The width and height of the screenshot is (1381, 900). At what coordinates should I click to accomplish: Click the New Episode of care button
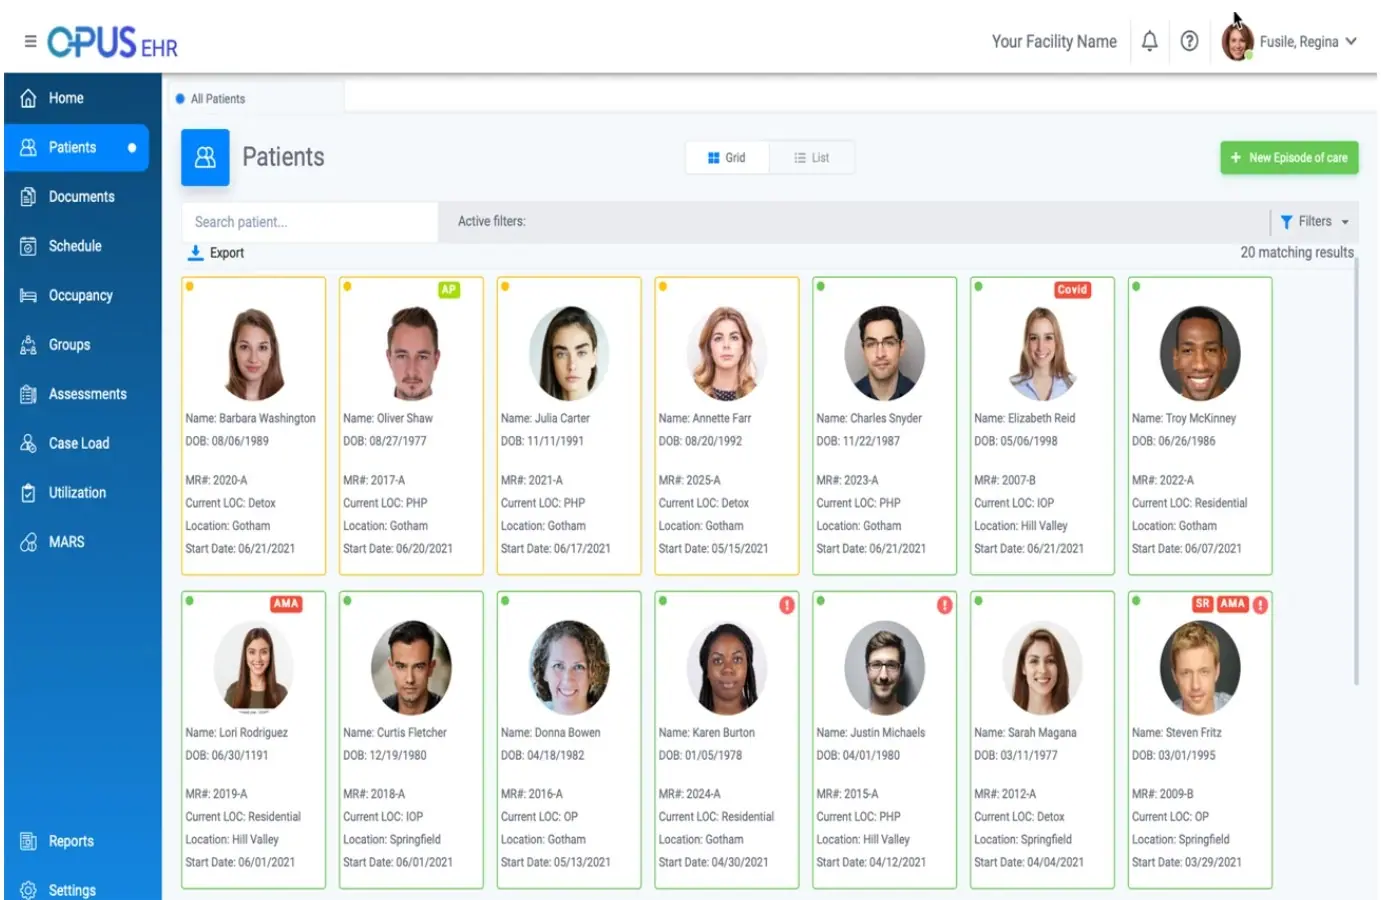(x=1289, y=157)
